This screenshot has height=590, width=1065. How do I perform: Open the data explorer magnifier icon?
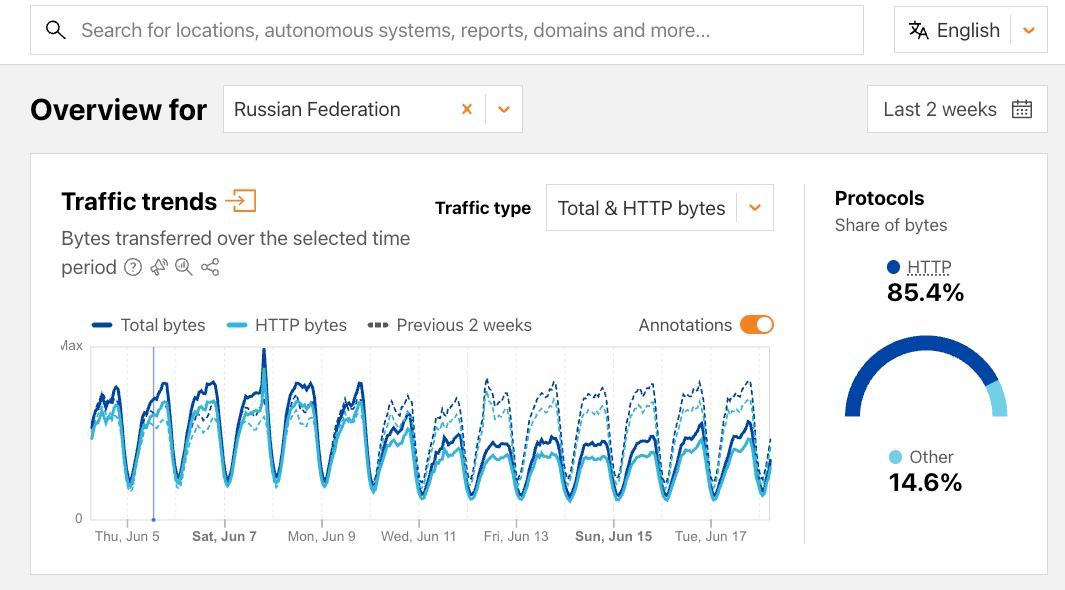[184, 268]
